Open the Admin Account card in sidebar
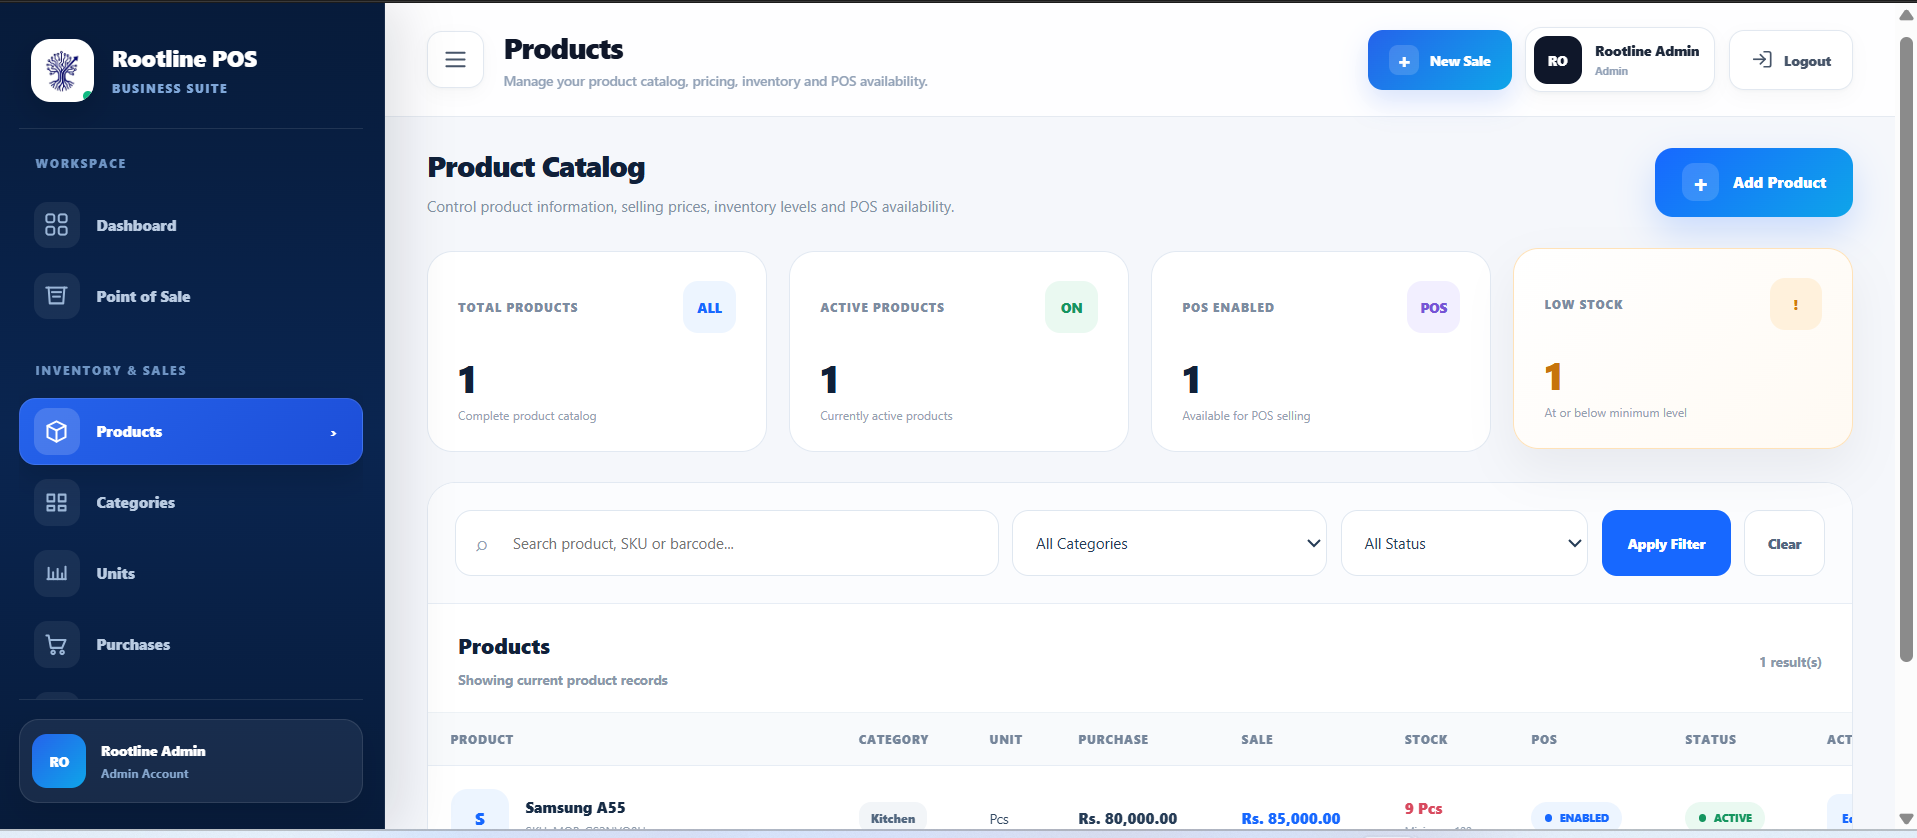Image resolution: width=1917 pixels, height=838 pixels. pos(190,761)
